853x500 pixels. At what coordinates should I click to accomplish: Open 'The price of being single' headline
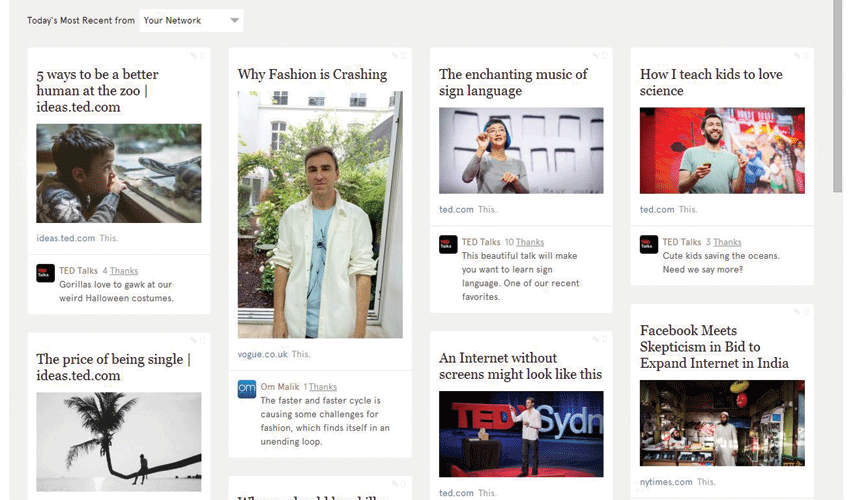click(113, 367)
